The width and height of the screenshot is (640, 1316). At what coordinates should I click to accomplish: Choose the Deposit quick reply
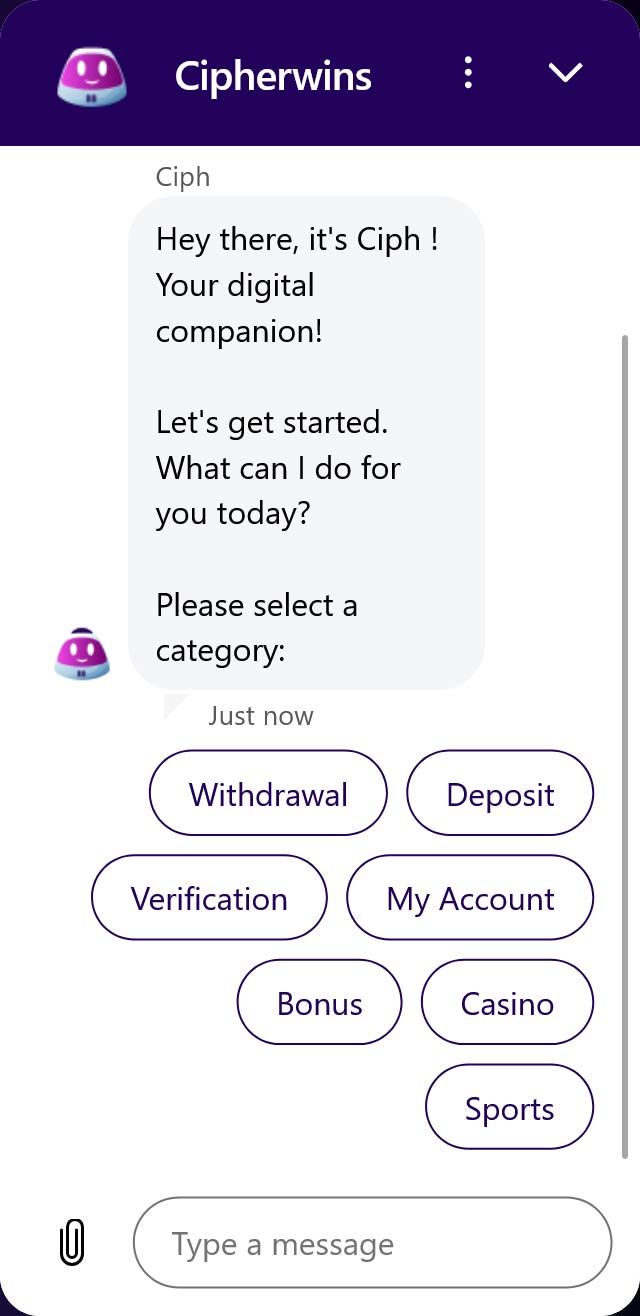point(500,793)
